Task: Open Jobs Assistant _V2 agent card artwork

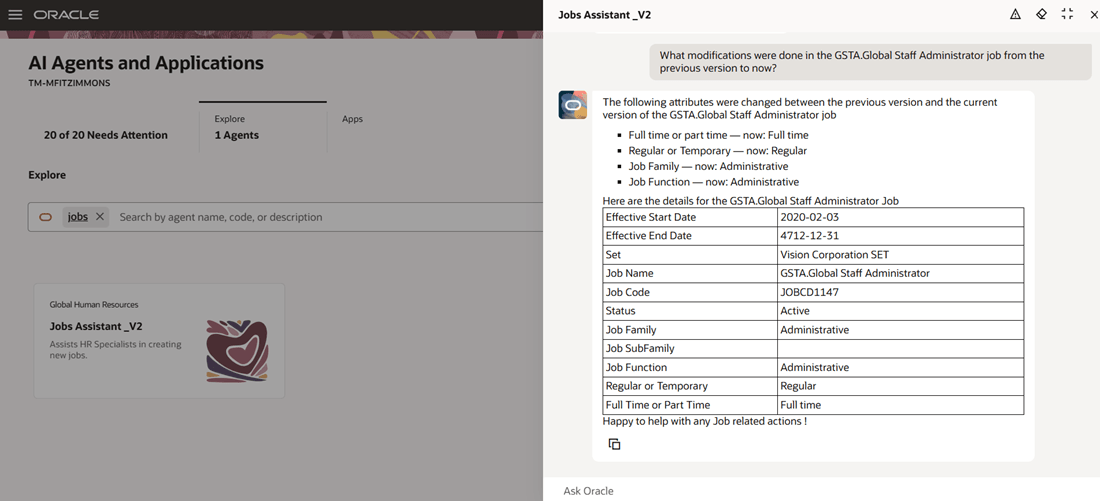Action: click(x=237, y=351)
